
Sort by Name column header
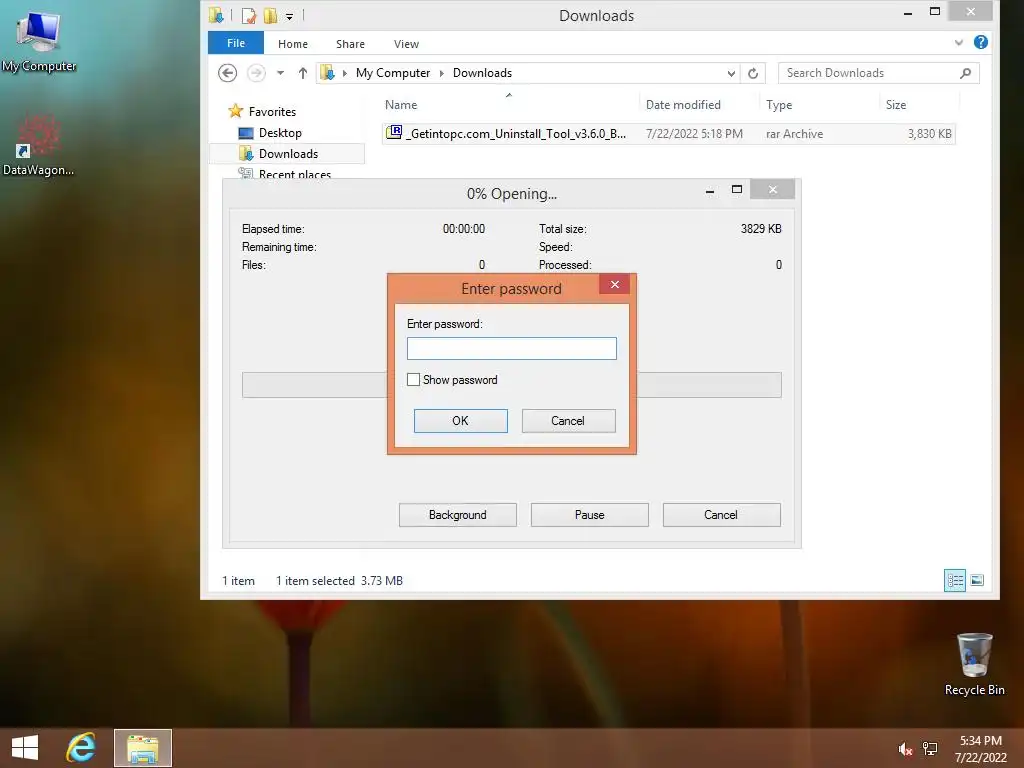point(401,104)
